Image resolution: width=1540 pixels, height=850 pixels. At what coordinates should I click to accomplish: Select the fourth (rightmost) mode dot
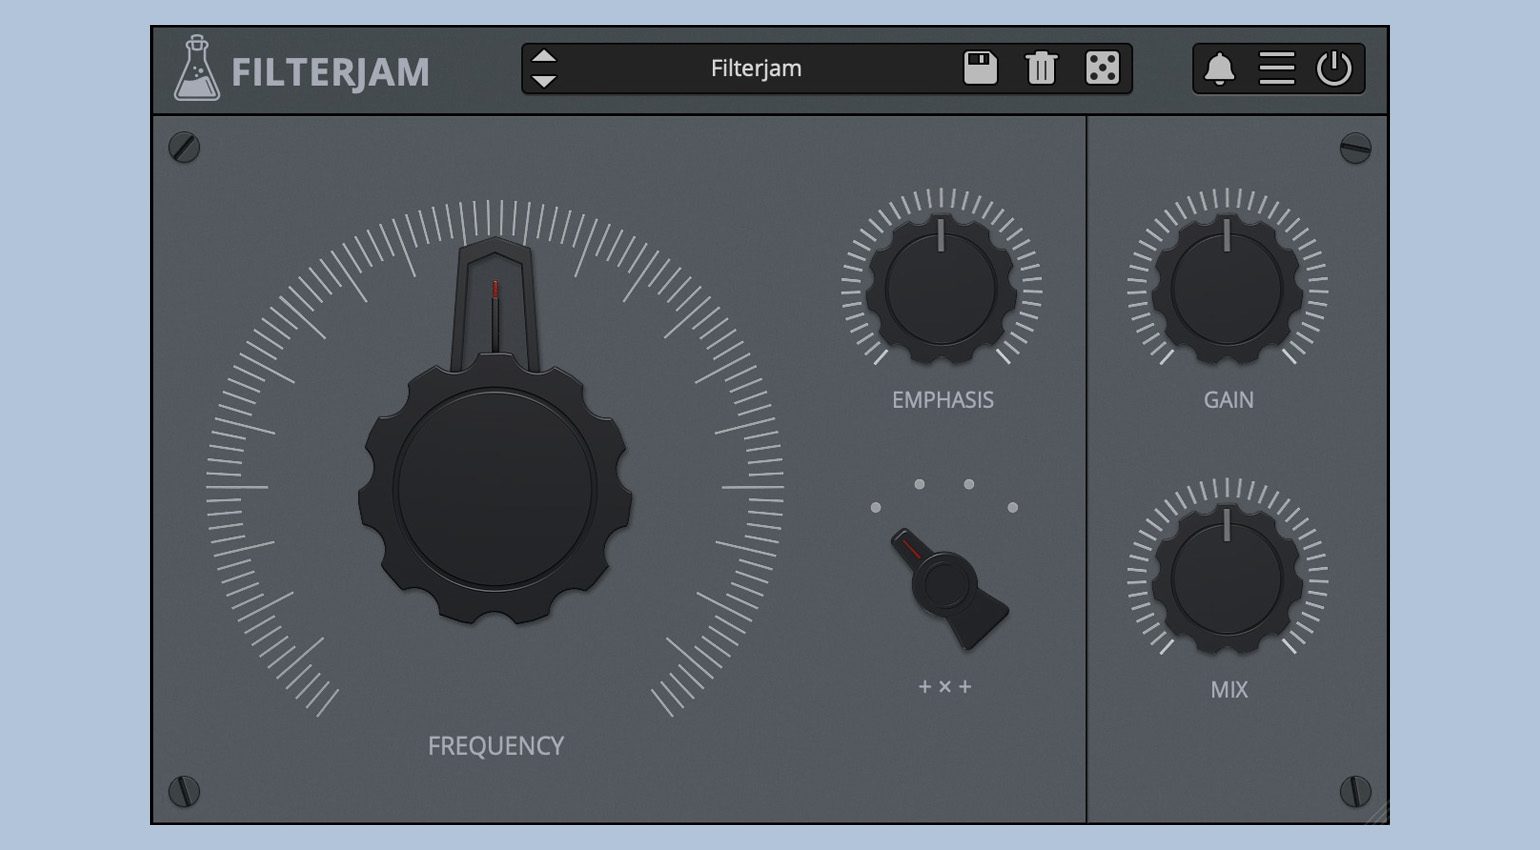tap(1013, 508)
